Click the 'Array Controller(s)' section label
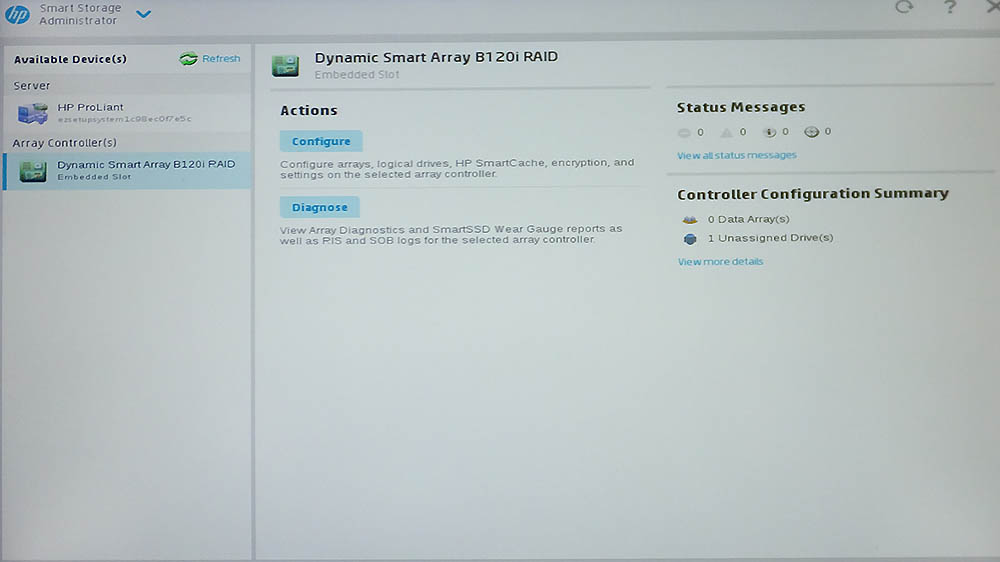The height and width of the screenshot is (562, 1000). (64, 143)
